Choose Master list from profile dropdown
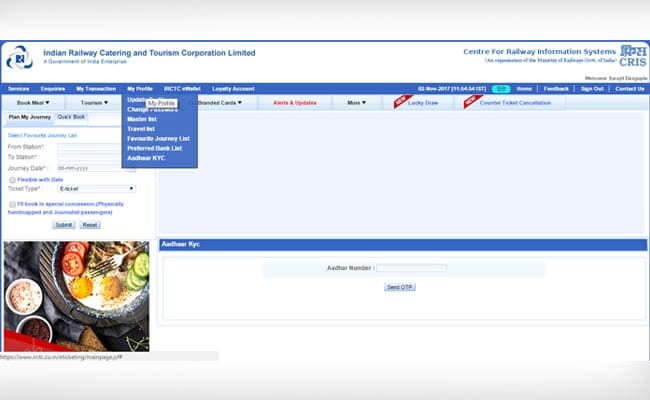The image size is (650, 400). point(142,119)
